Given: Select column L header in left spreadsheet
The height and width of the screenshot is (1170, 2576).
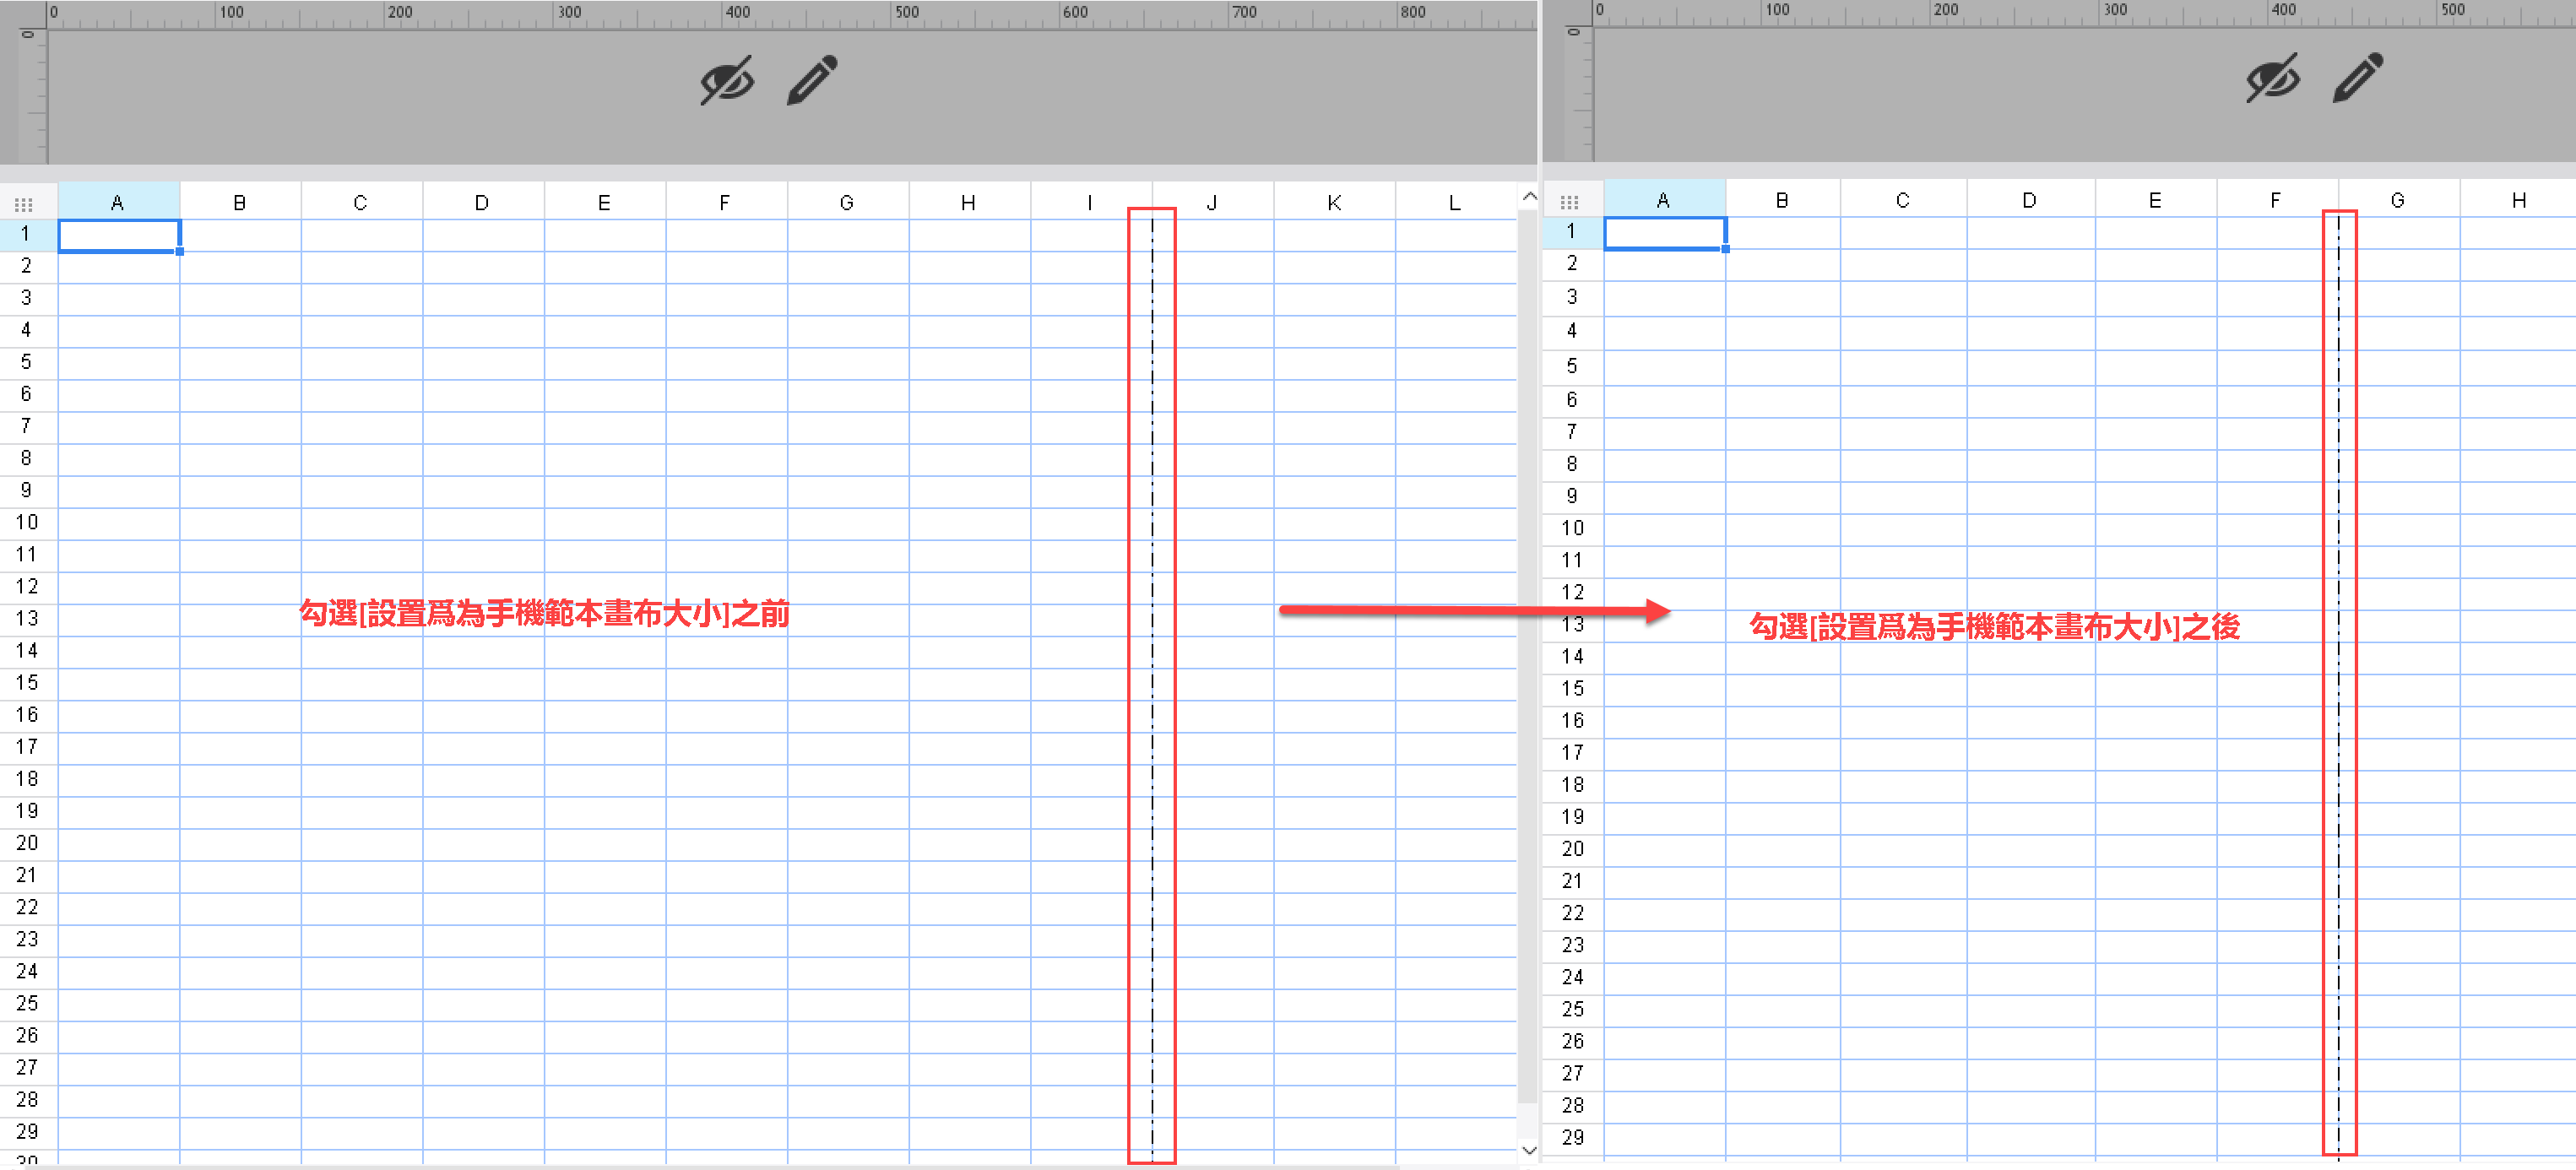Looking at the screenshot, I should tap(1455, 203).
